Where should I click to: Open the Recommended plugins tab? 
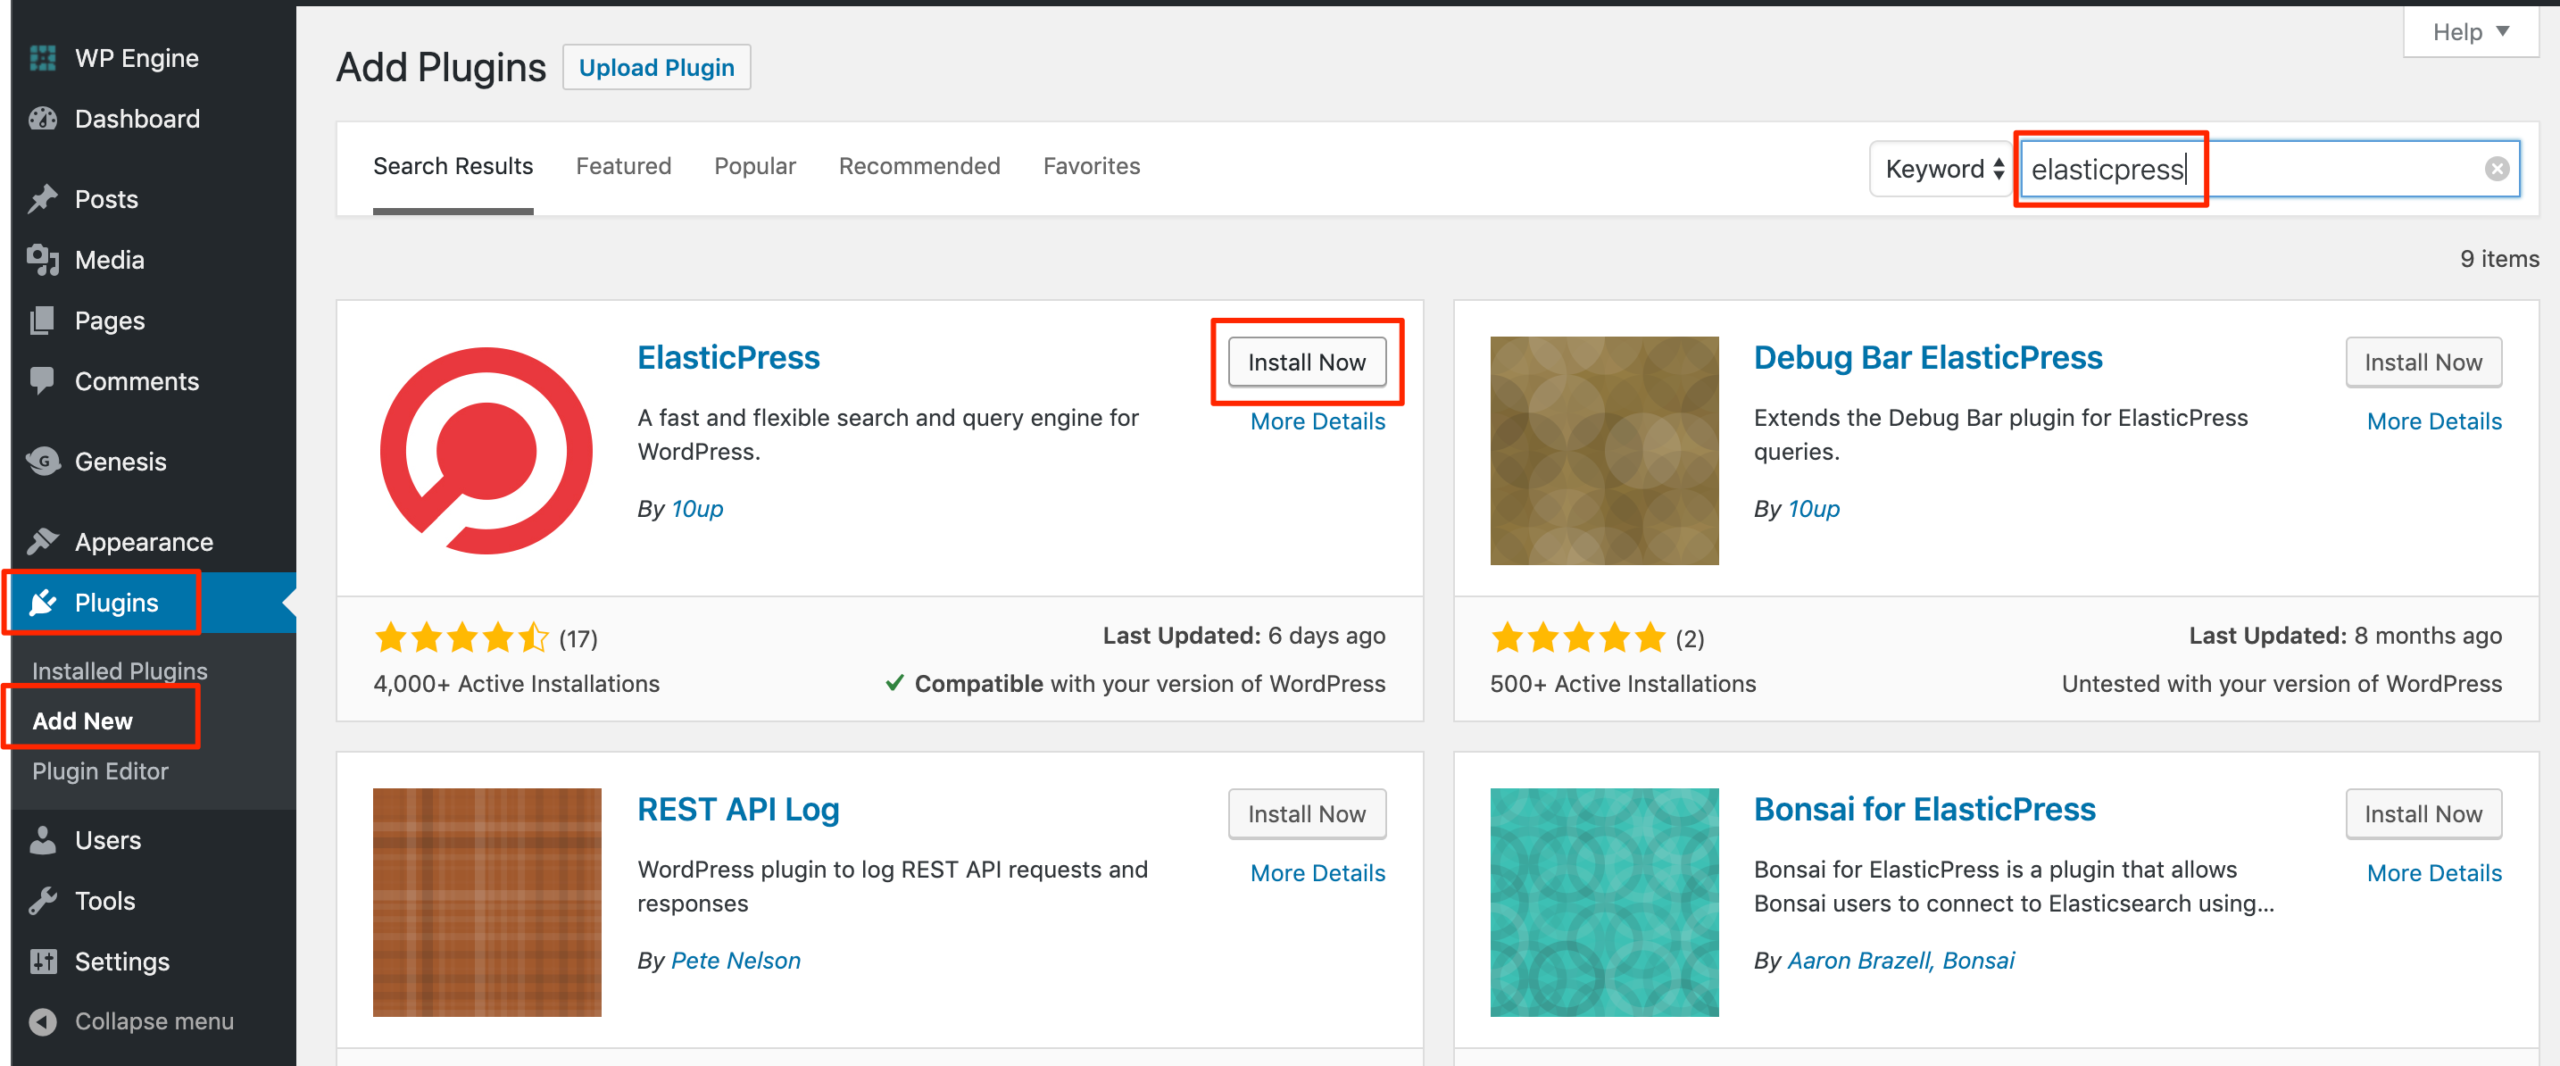919,166
